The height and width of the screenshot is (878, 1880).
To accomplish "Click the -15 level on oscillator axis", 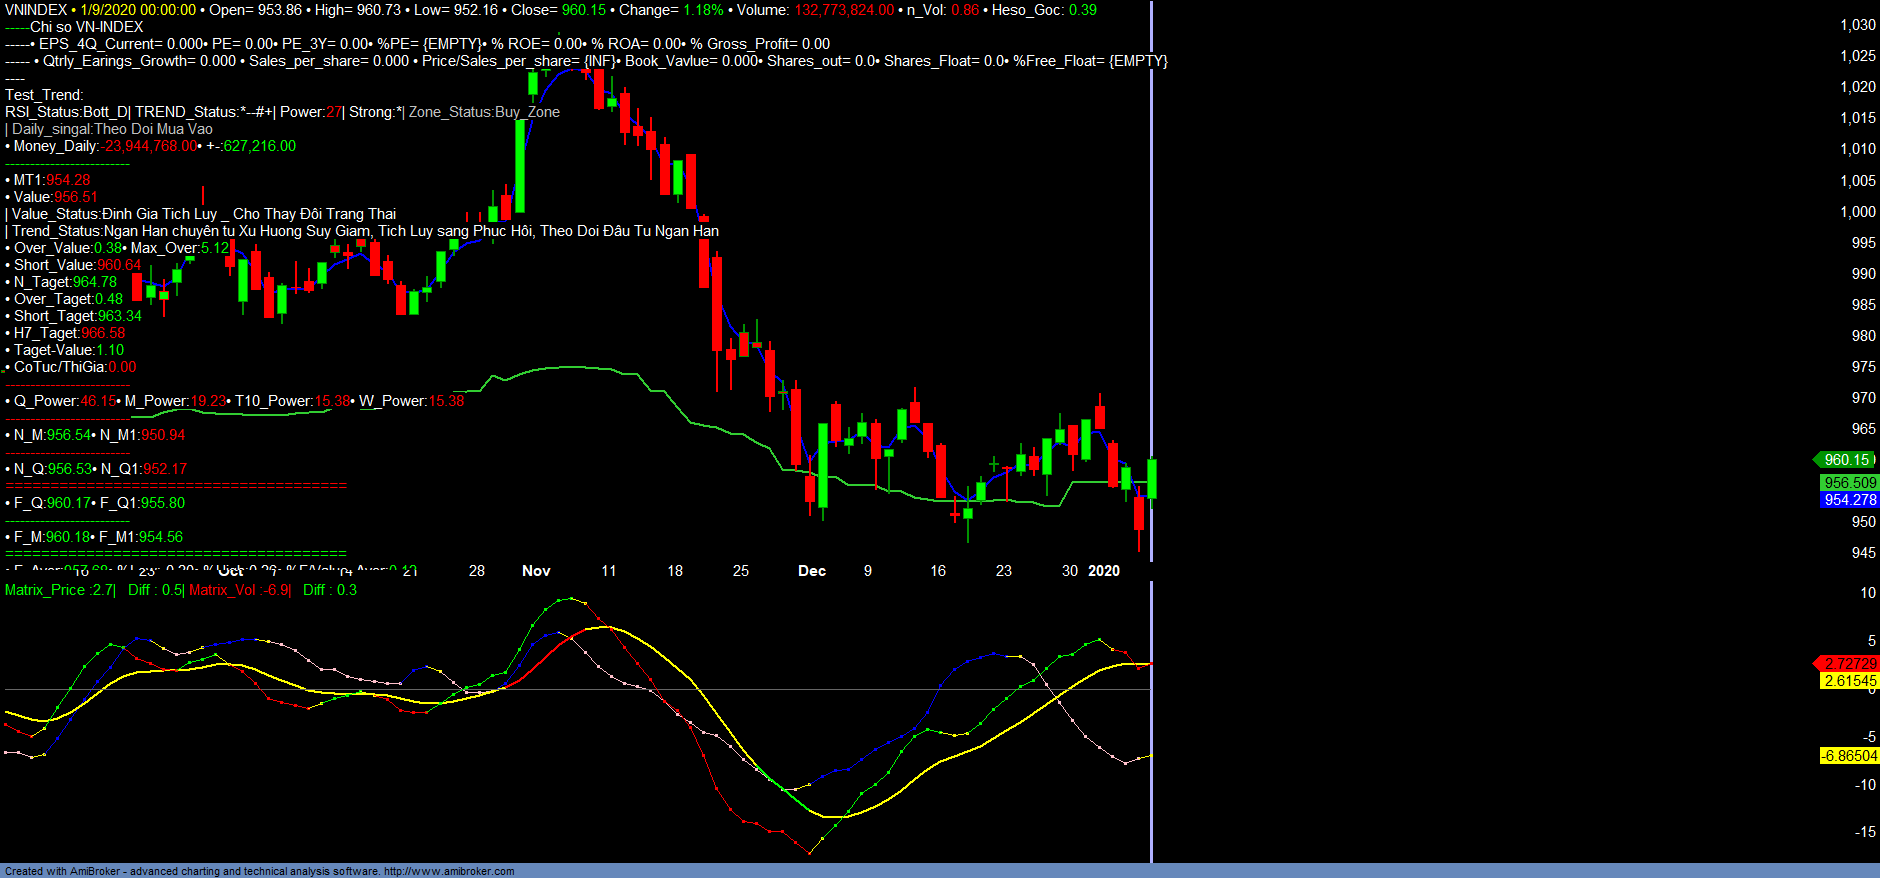I will (1866, 832).
